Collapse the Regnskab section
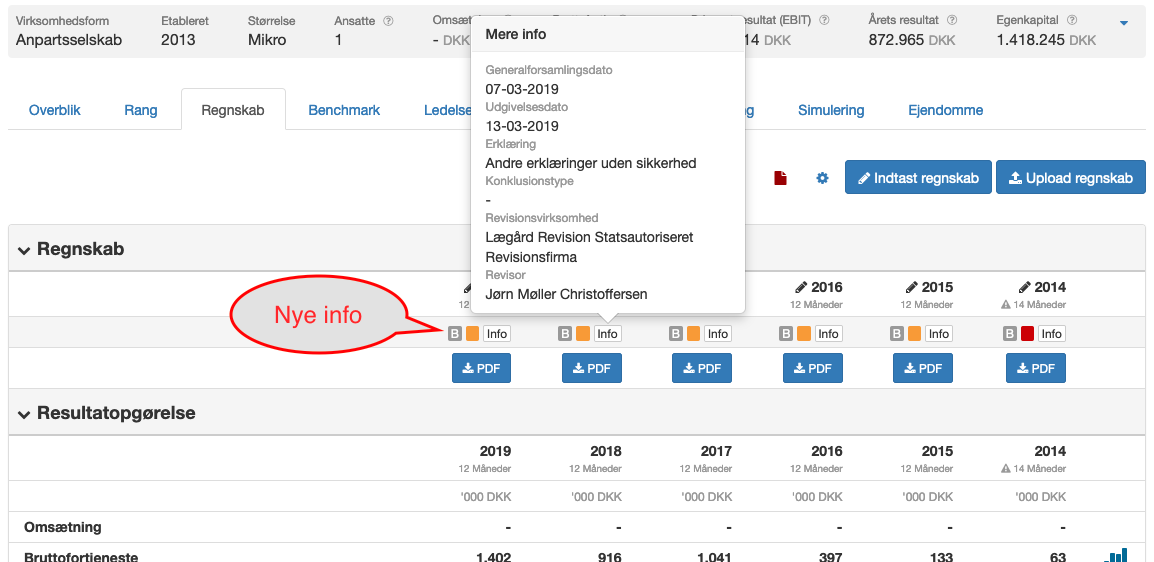Image resolution: width=1154 pixels, height=562 pixels. tap(24, 249)
